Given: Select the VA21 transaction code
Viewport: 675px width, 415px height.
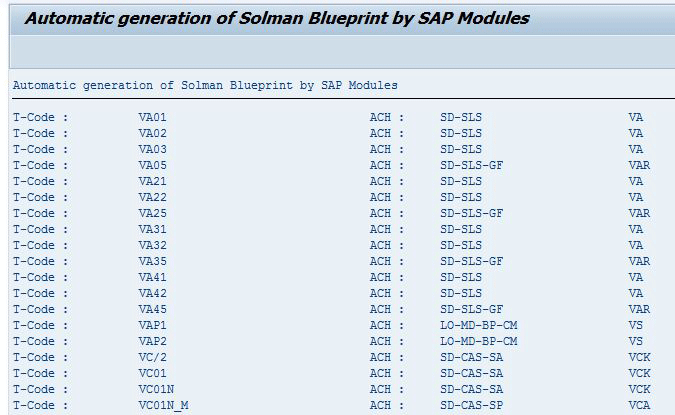Looking at the screenshot, I should point(152,181).
